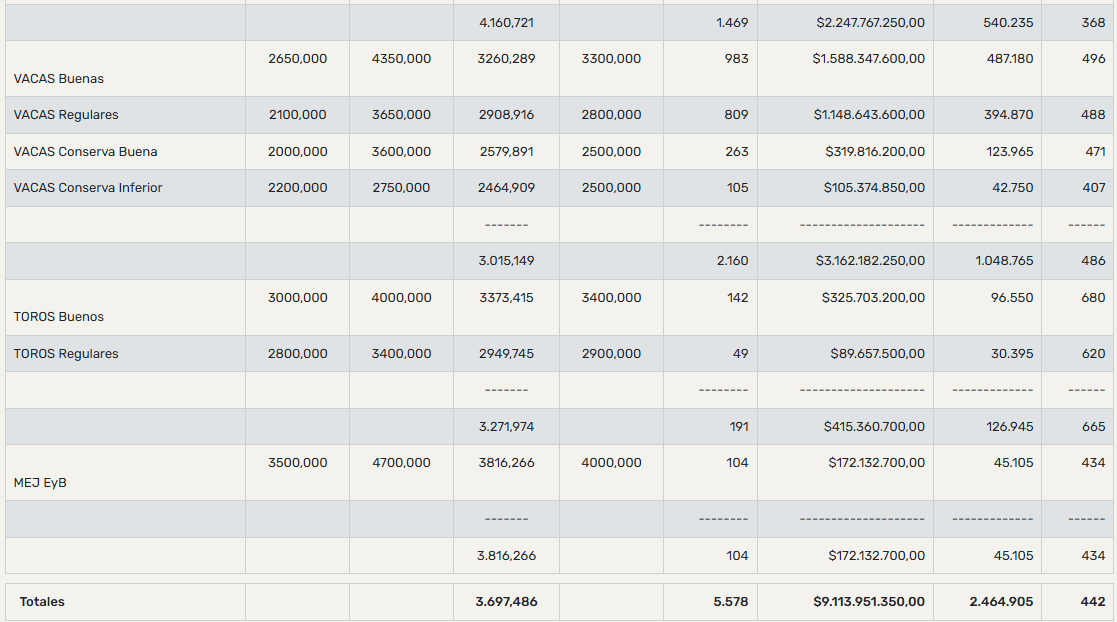
Task: Click the MEJ EyB minimum price 3500,000
Action: pyautogui.click(x=298, y=462)
